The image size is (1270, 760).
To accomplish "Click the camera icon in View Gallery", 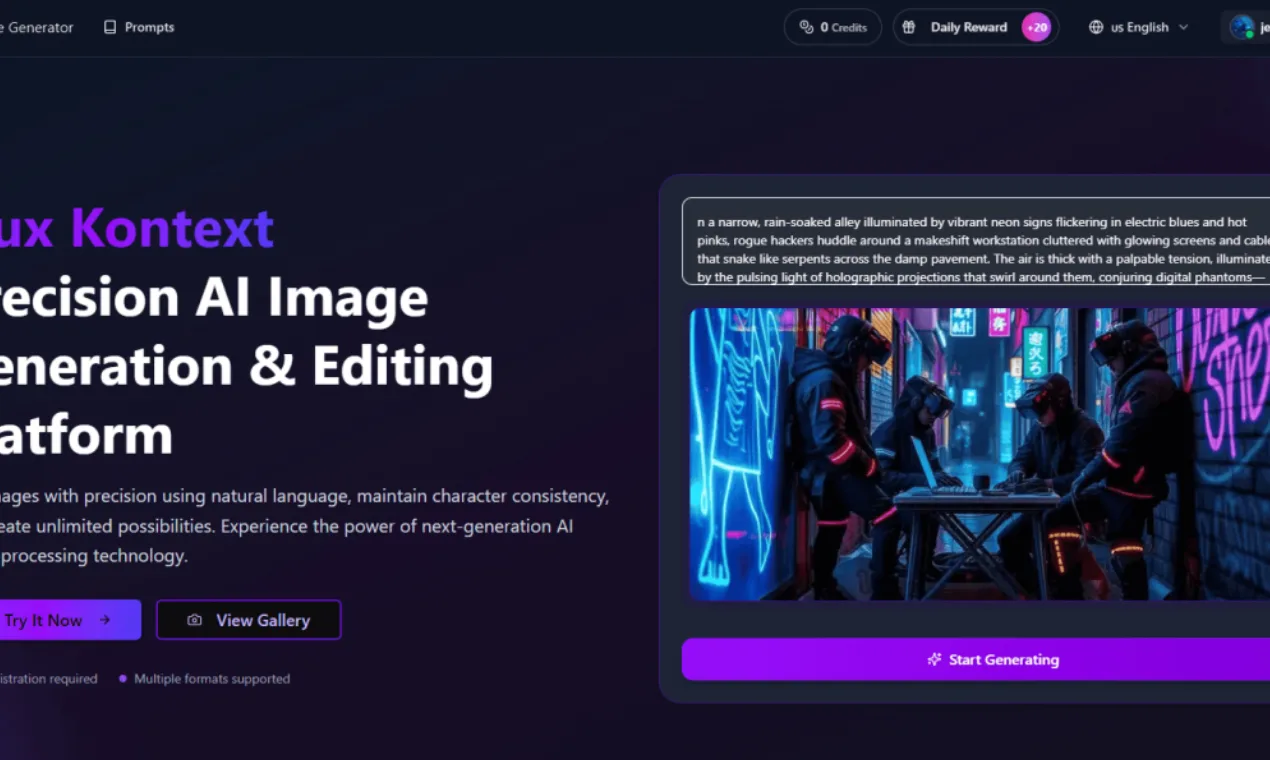I will (195, 620).
